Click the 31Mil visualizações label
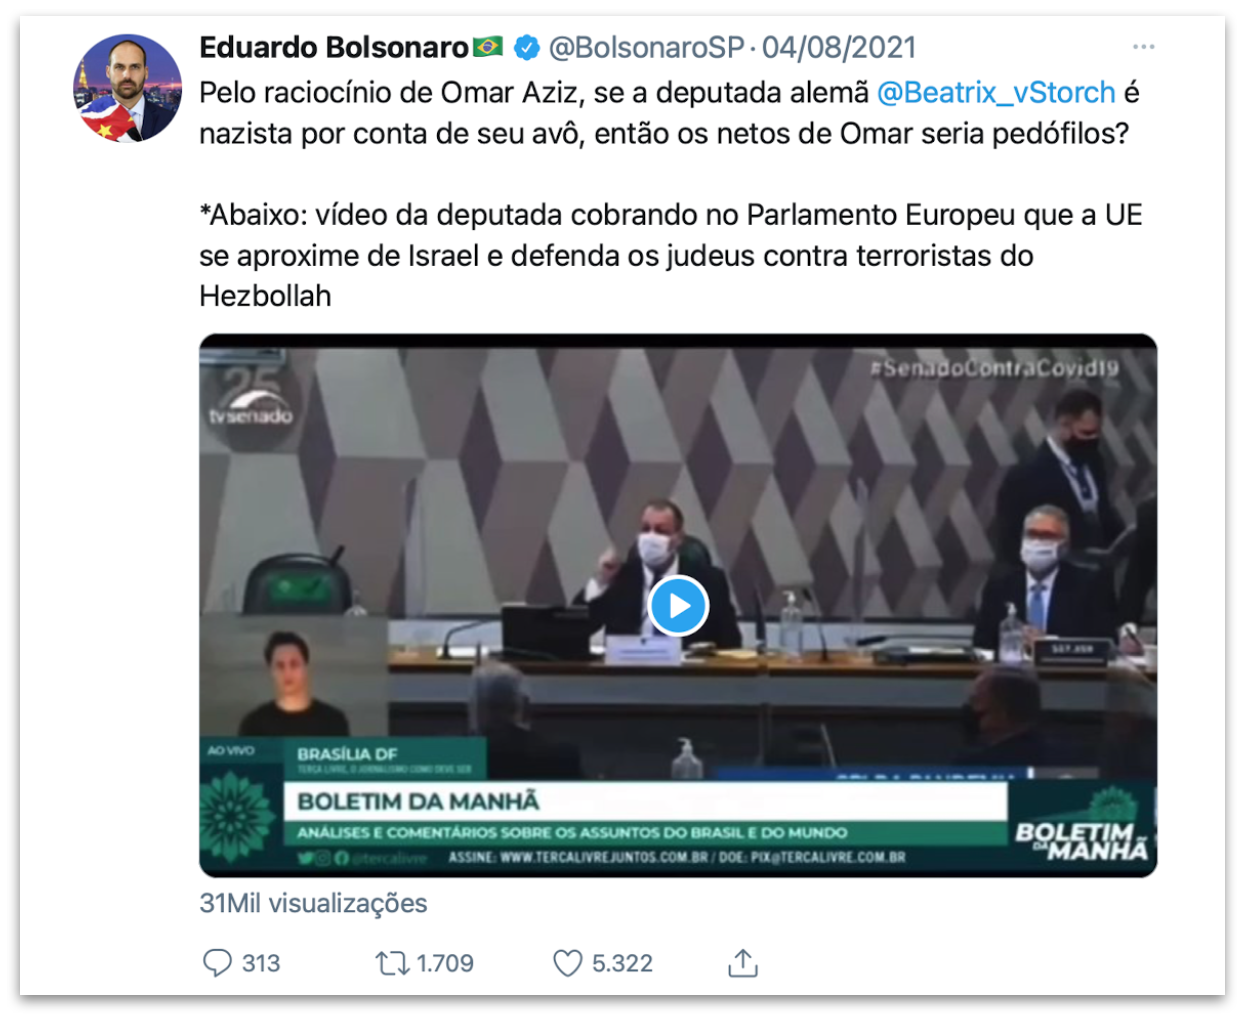This screenshot has width=1248, height=1018. 313,903
